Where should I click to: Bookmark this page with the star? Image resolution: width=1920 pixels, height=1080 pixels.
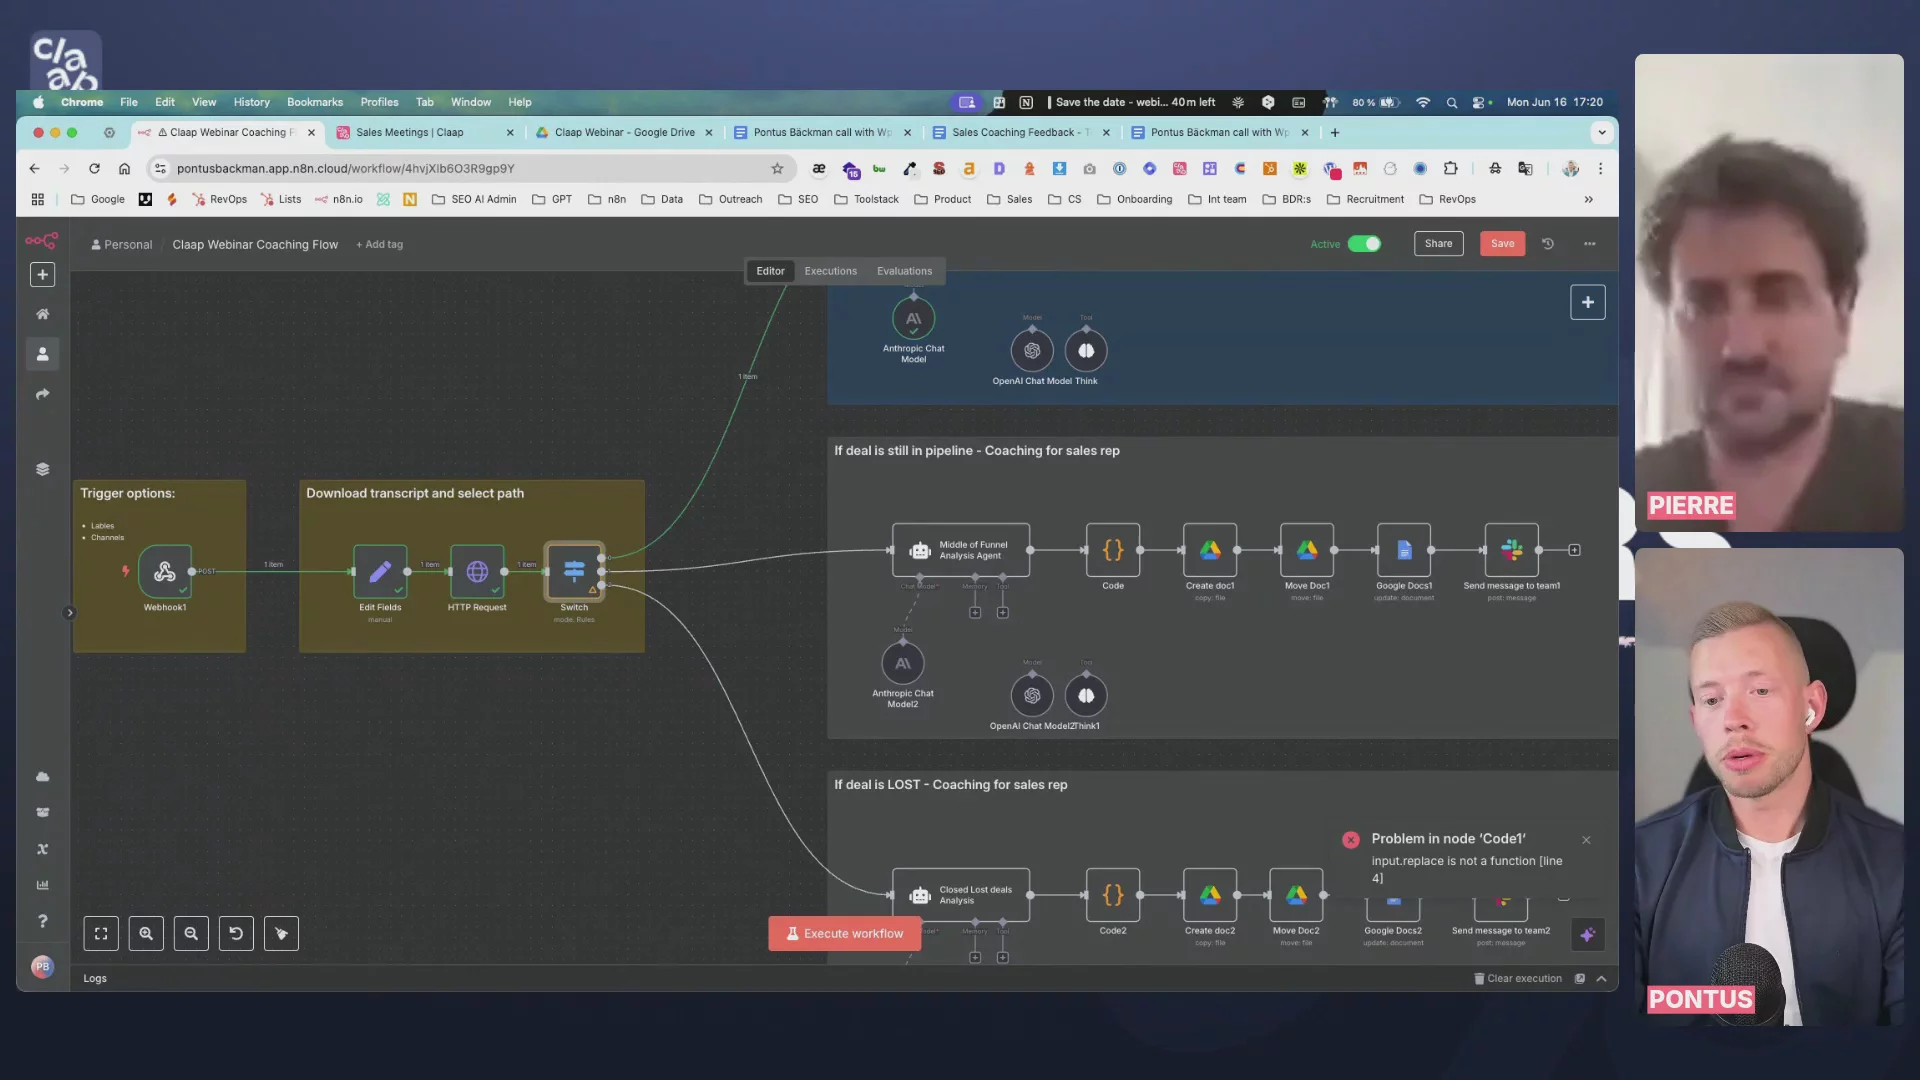[x=777, y=169]
